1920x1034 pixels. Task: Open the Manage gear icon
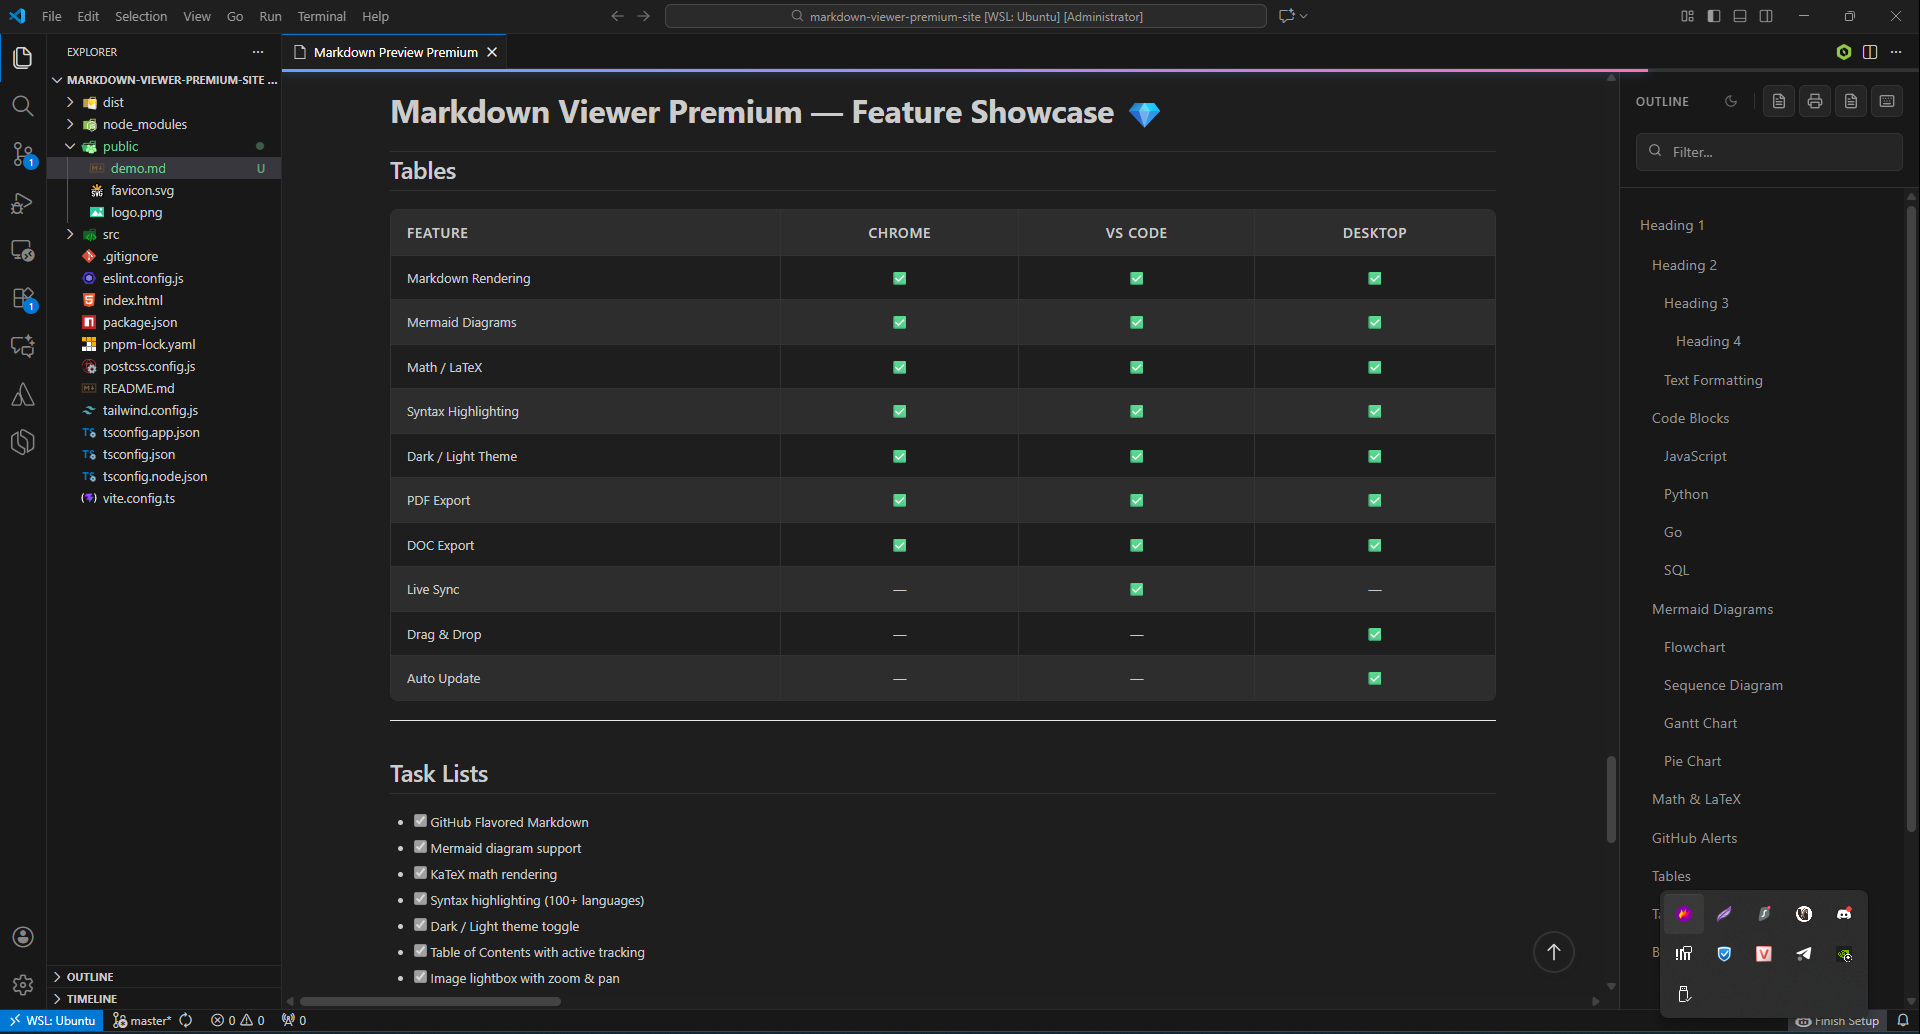pos(23,985)
